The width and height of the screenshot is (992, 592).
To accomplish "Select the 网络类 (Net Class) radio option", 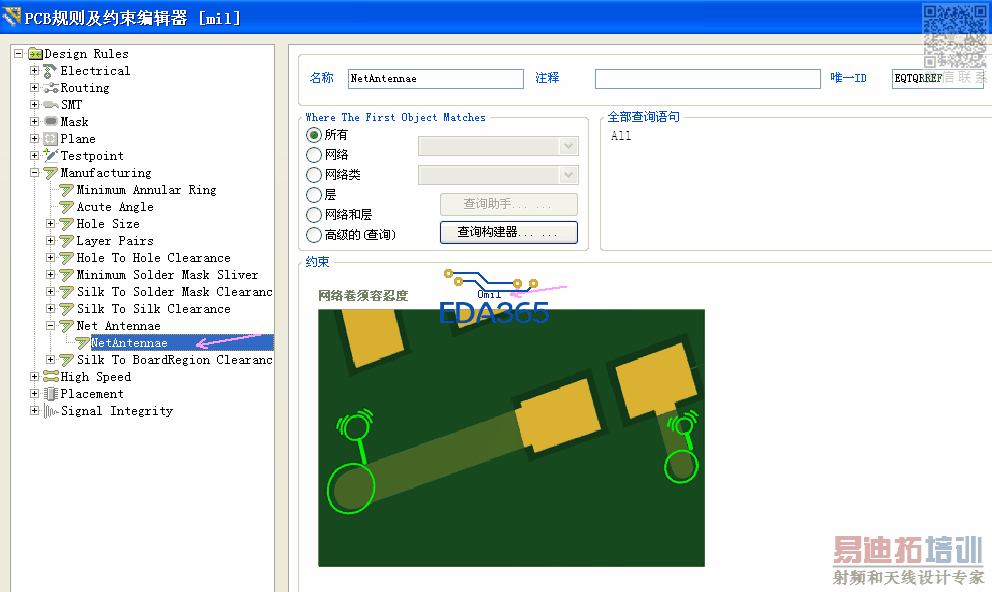I will tap(314, 175).
